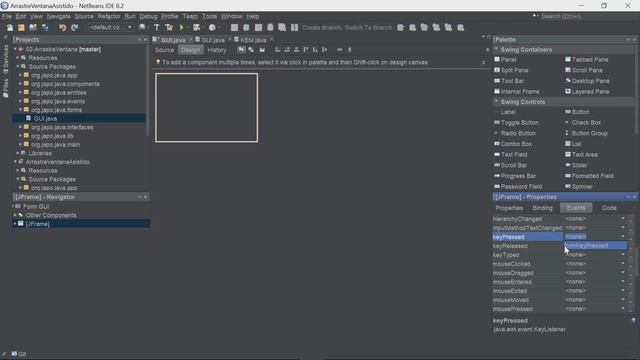Open dropdown for mouseClicked event
The width and height of the screenshot is (640, 360).
623,264
